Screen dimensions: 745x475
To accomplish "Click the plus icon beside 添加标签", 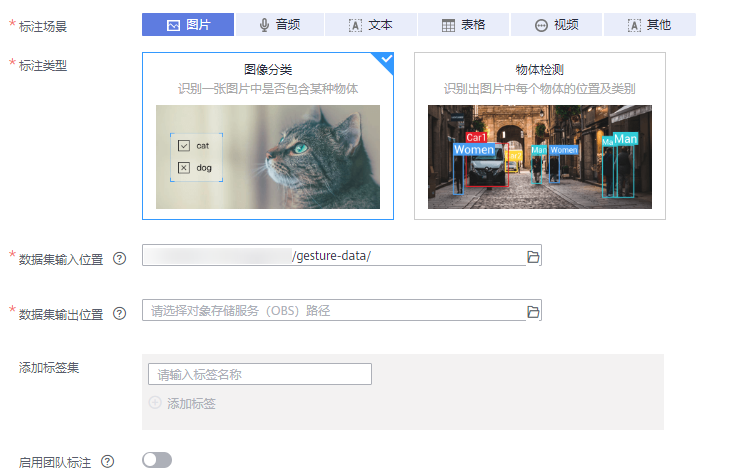I will tap(155, 403).
